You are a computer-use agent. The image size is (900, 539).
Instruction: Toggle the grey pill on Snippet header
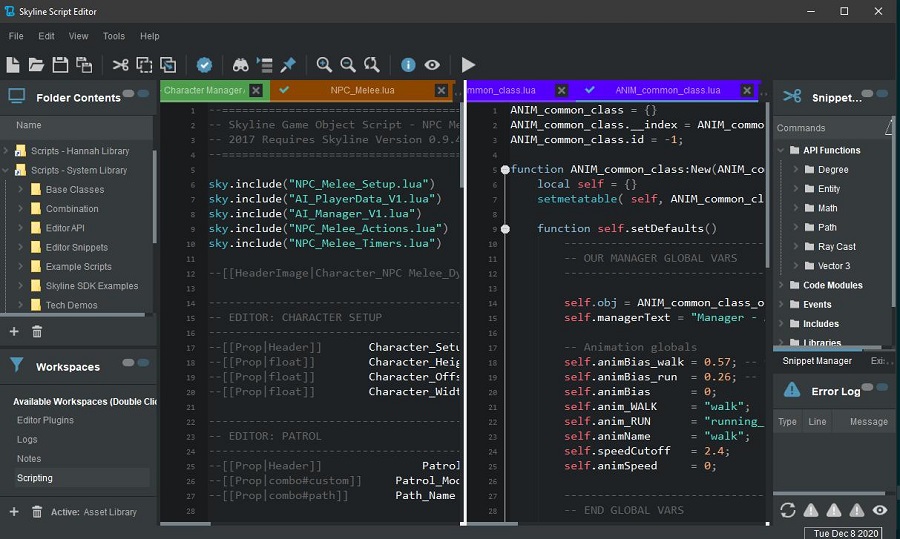point(867,93)
